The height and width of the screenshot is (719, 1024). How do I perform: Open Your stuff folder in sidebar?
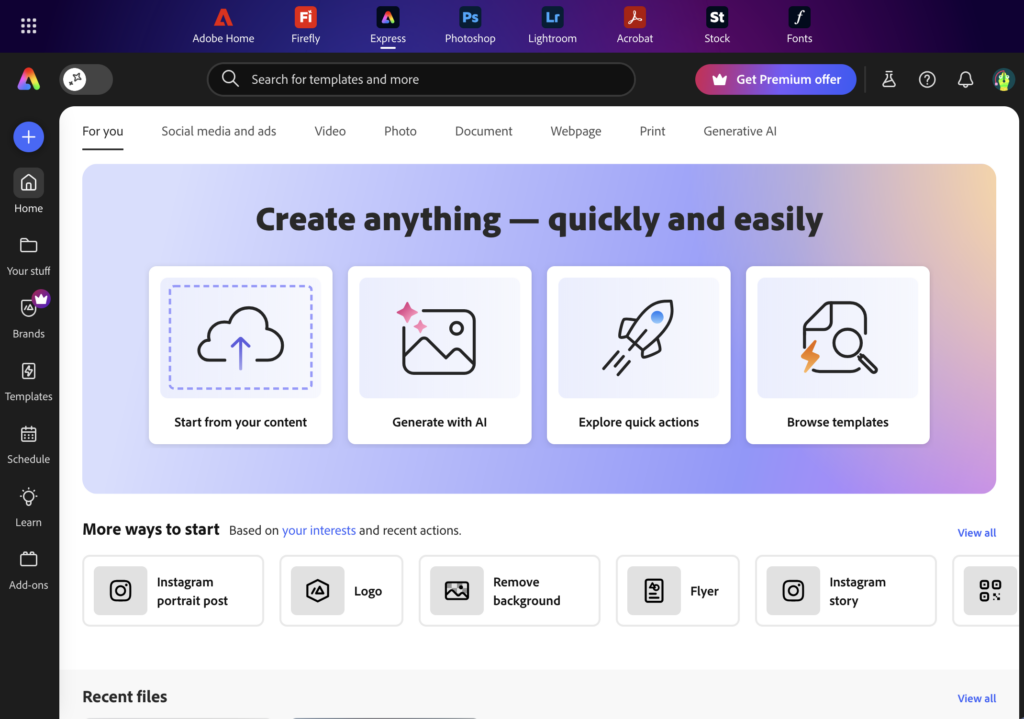coord(29,256)
